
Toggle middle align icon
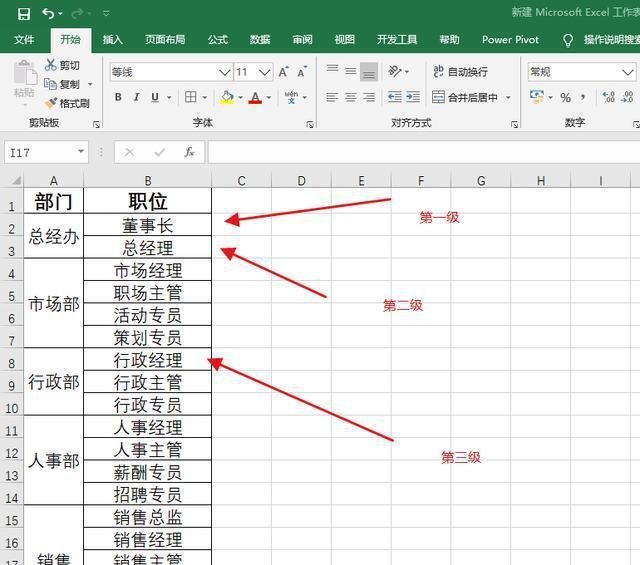pos(351,71)
